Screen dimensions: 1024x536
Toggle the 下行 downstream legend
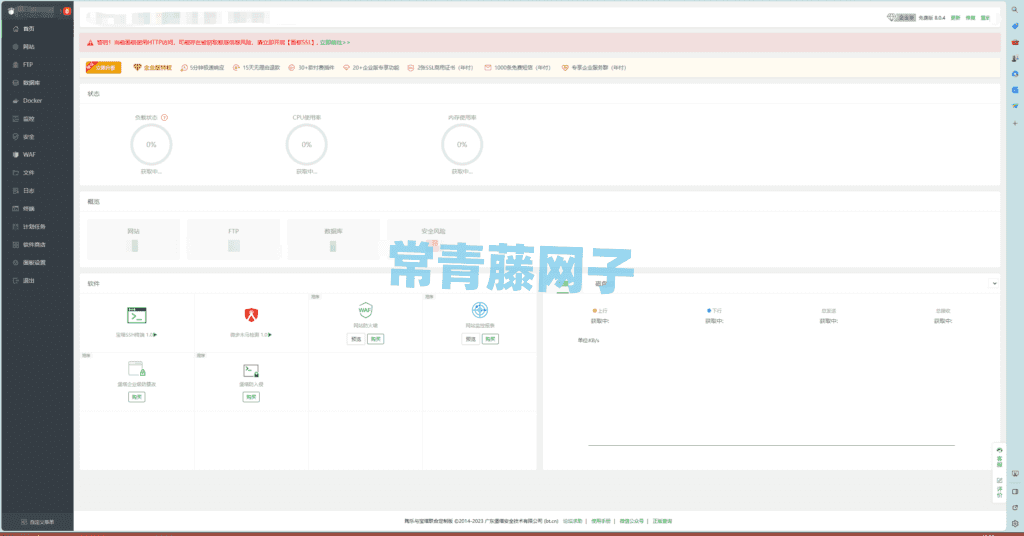coord(714,311)
